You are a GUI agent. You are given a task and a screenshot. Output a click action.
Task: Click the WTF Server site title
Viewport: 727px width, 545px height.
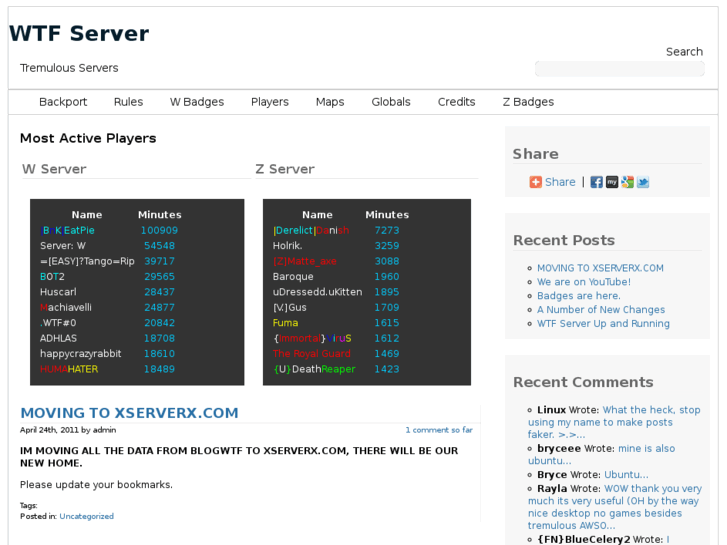79,33
